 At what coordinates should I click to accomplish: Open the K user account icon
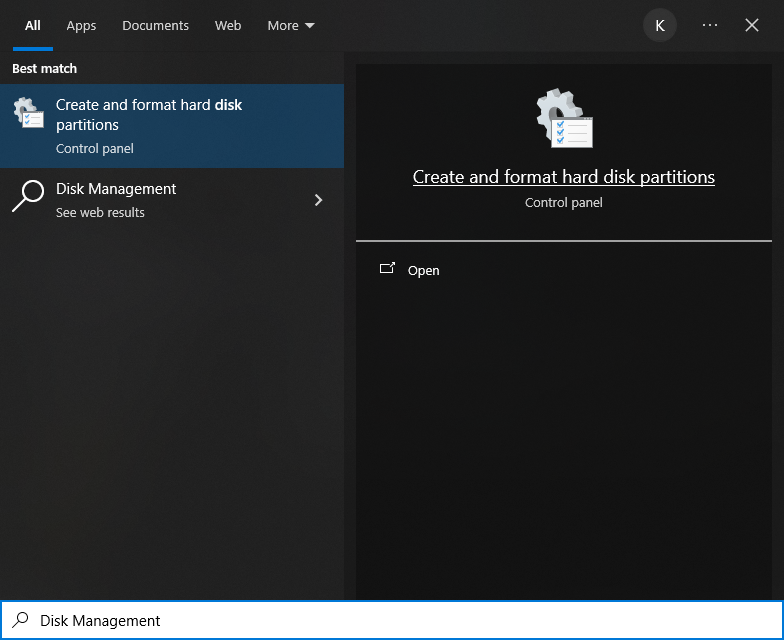660,26
